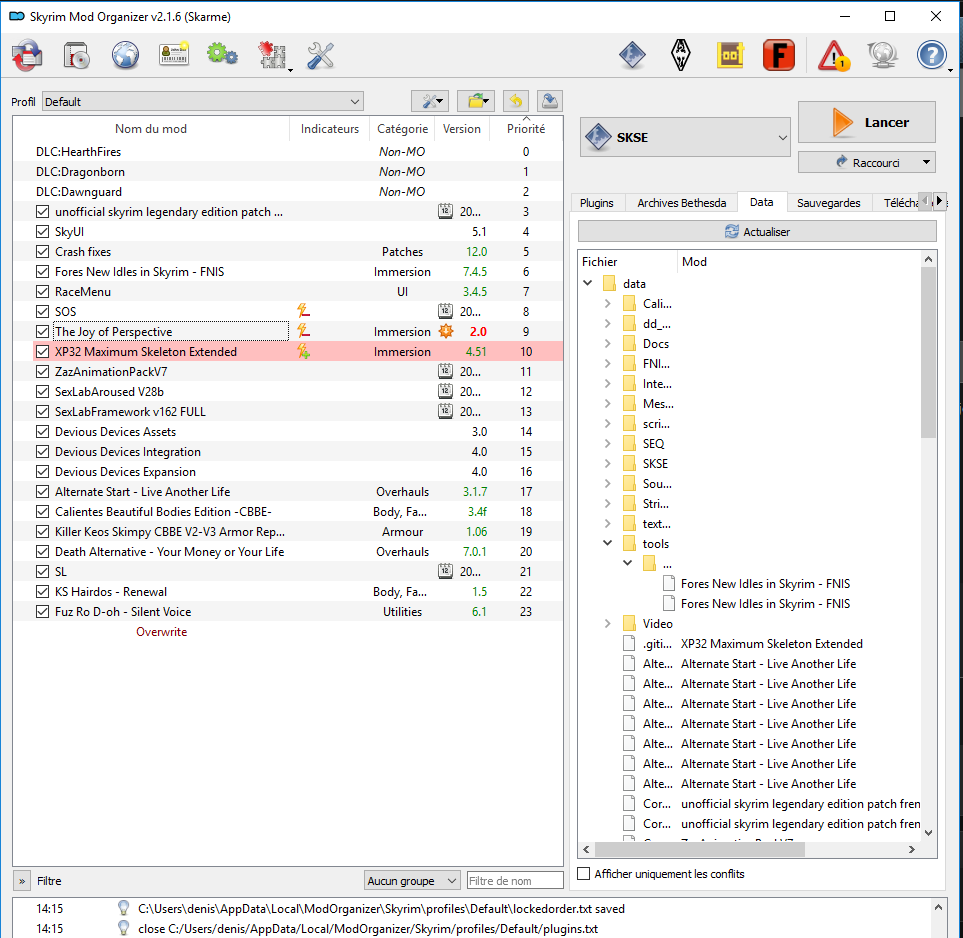963x938 pixels.
Task: Enable Afficher uniquement les conflits checkbox
Action: 583,874
